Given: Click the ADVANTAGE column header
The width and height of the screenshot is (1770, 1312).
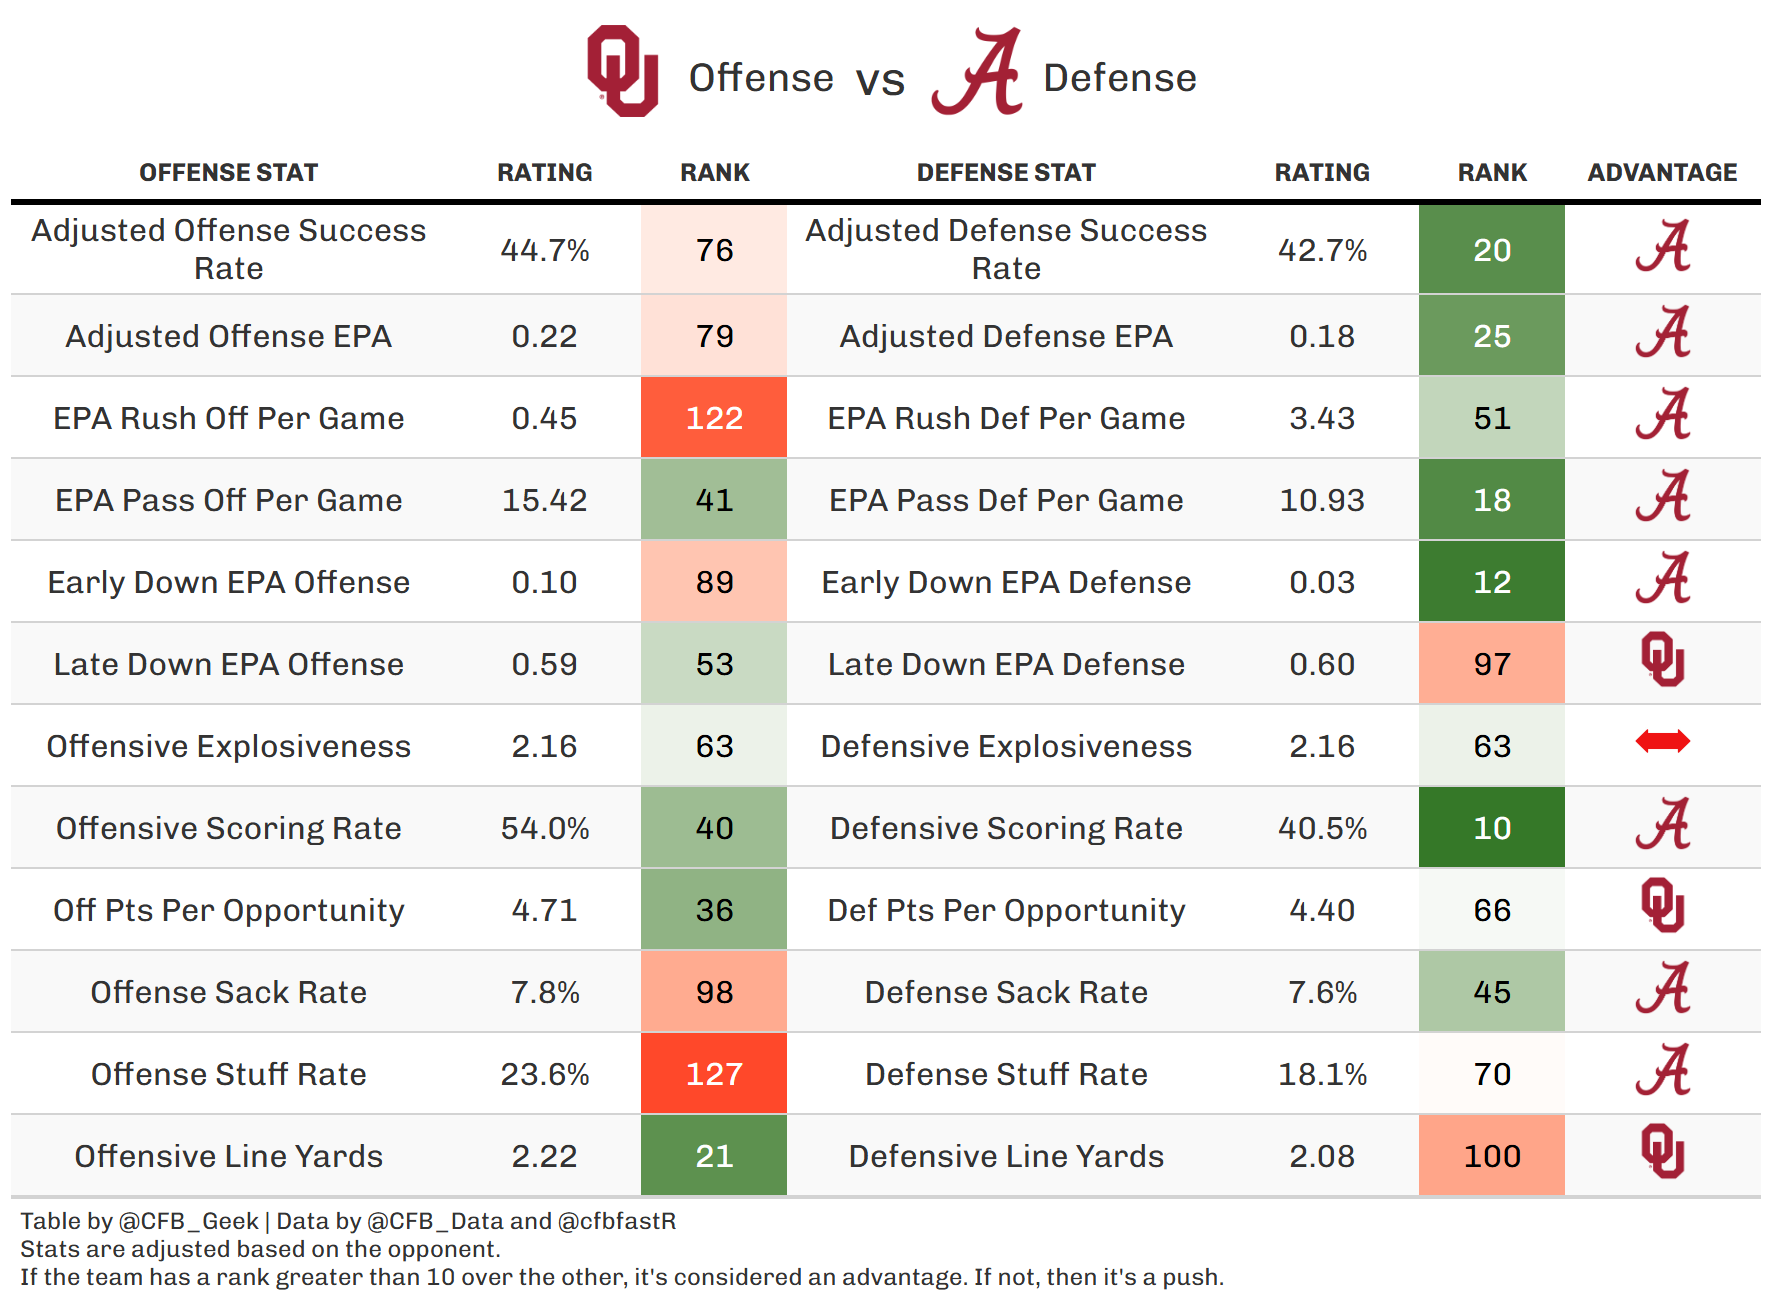Looking at the screenshot, I should click(1662, 173).
